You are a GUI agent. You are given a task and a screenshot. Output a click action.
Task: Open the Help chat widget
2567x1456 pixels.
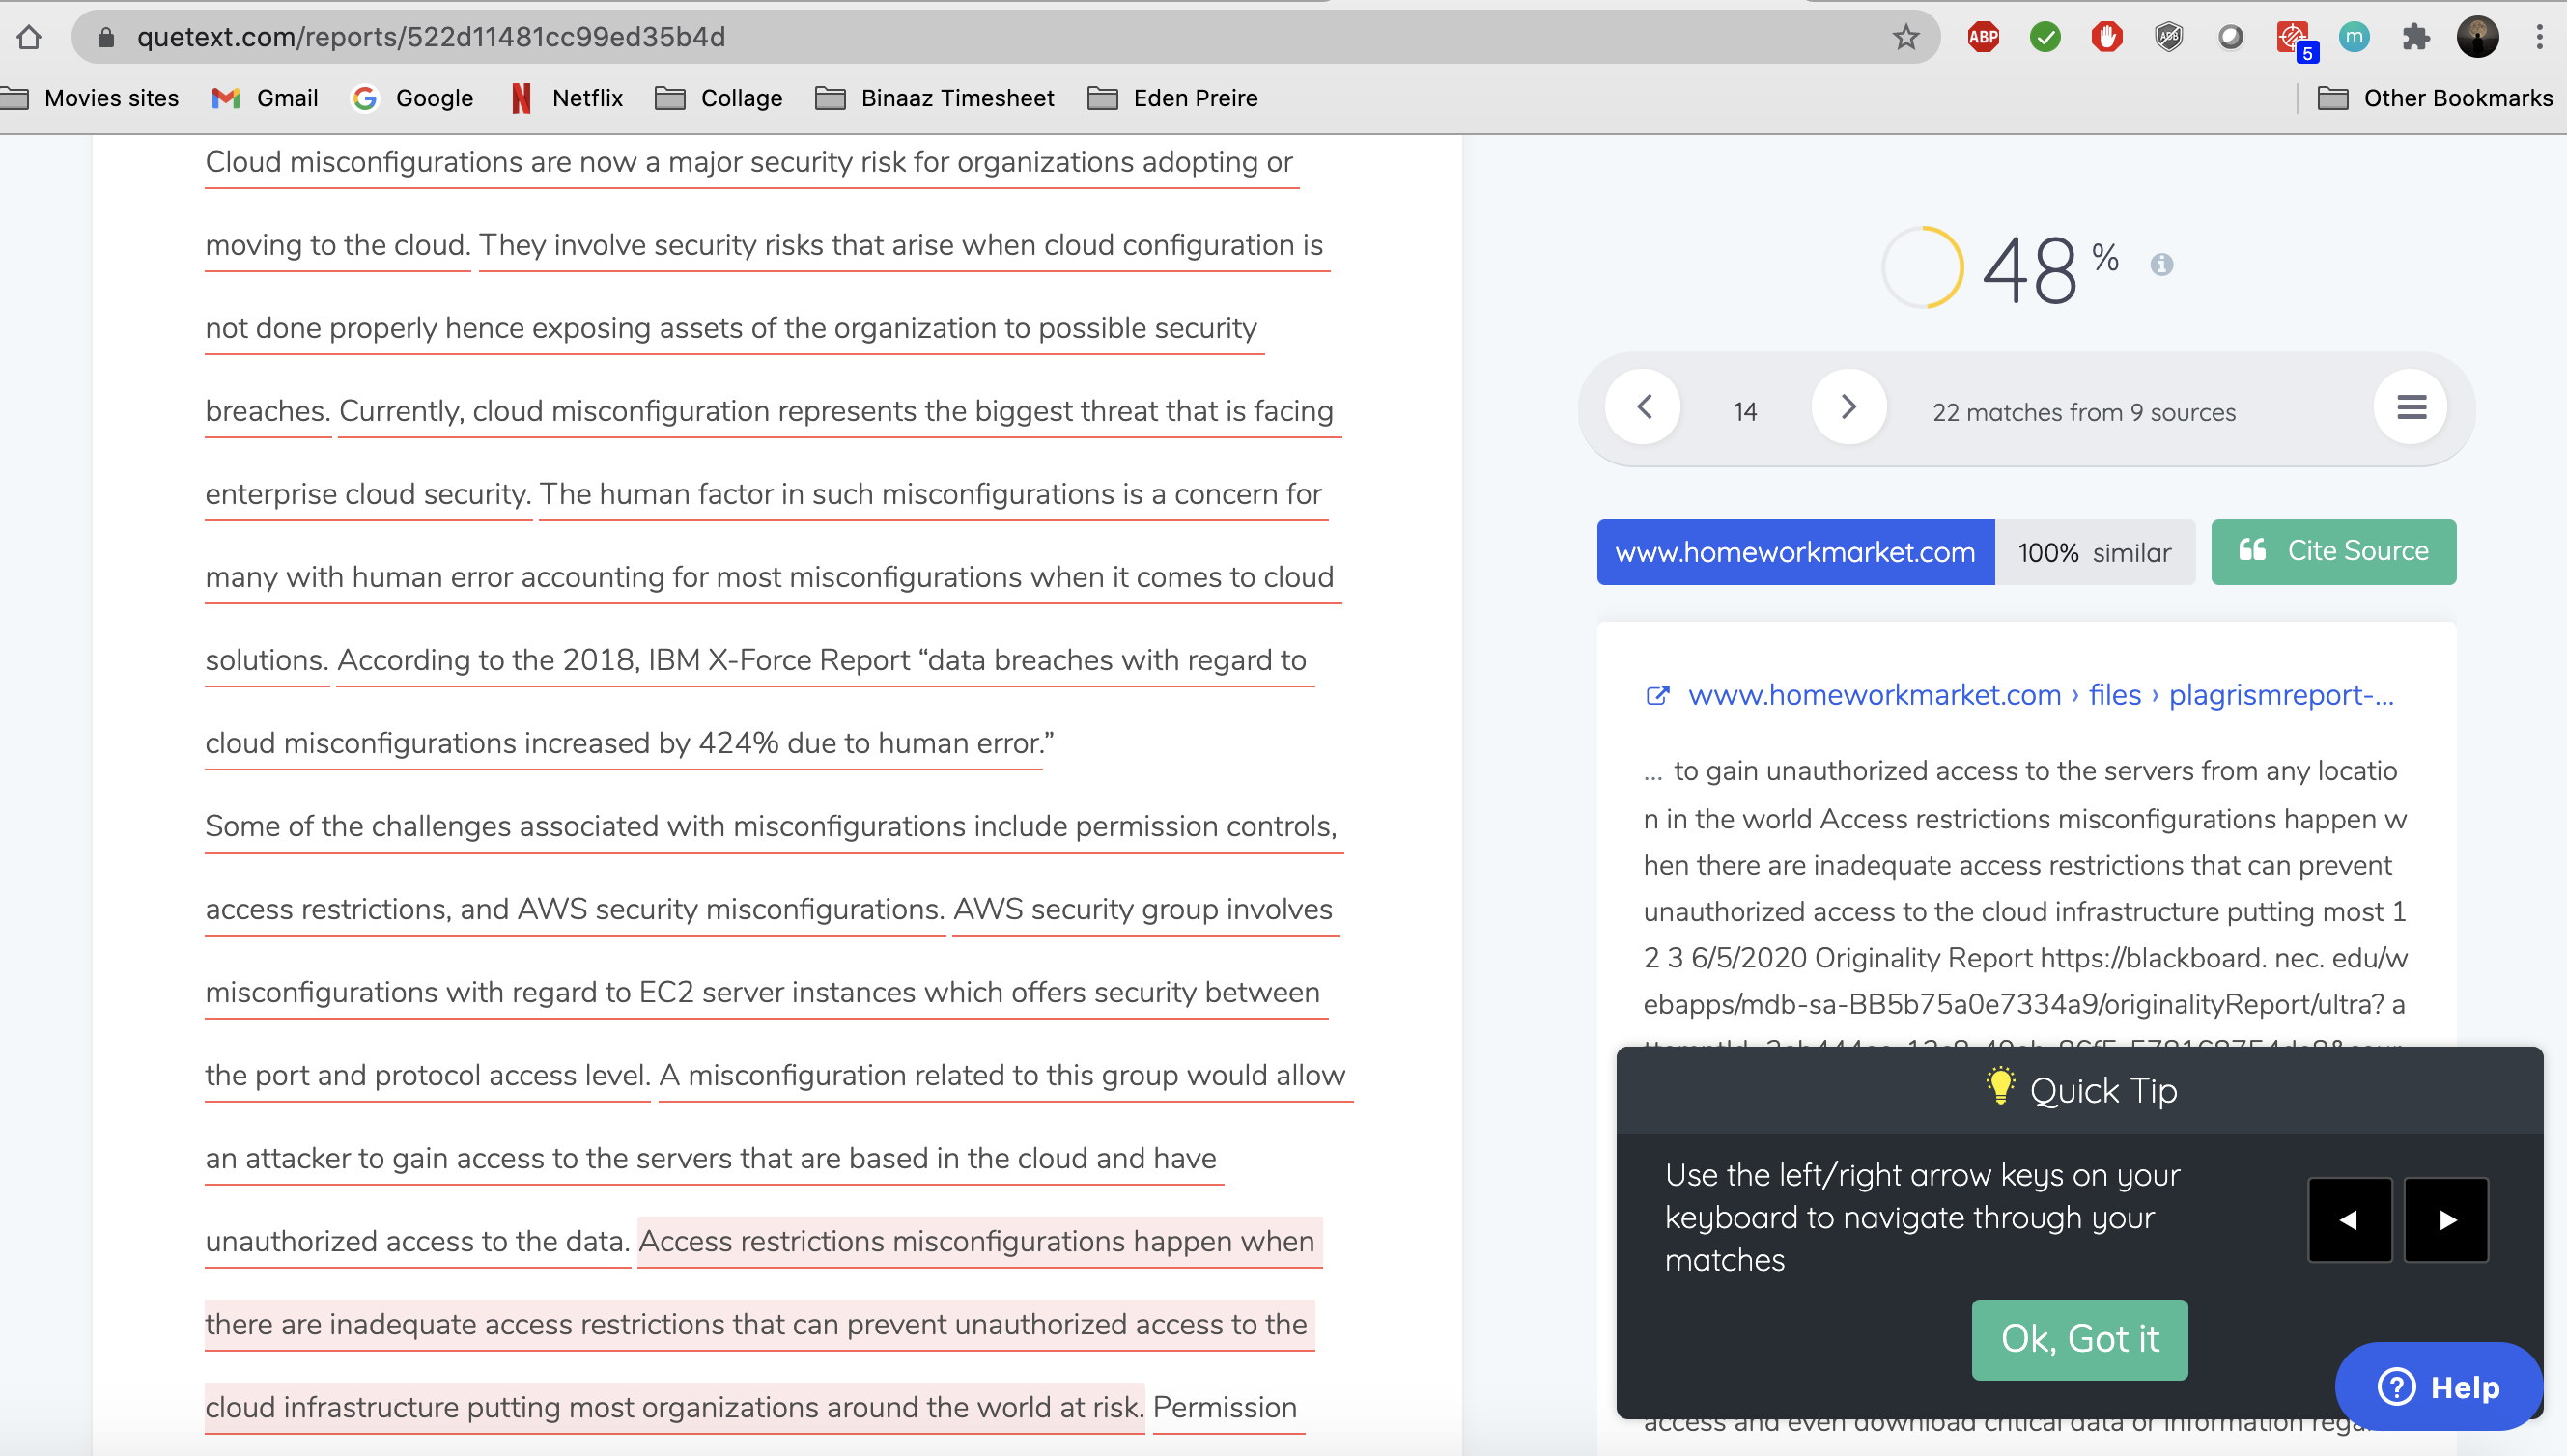2438,1387
